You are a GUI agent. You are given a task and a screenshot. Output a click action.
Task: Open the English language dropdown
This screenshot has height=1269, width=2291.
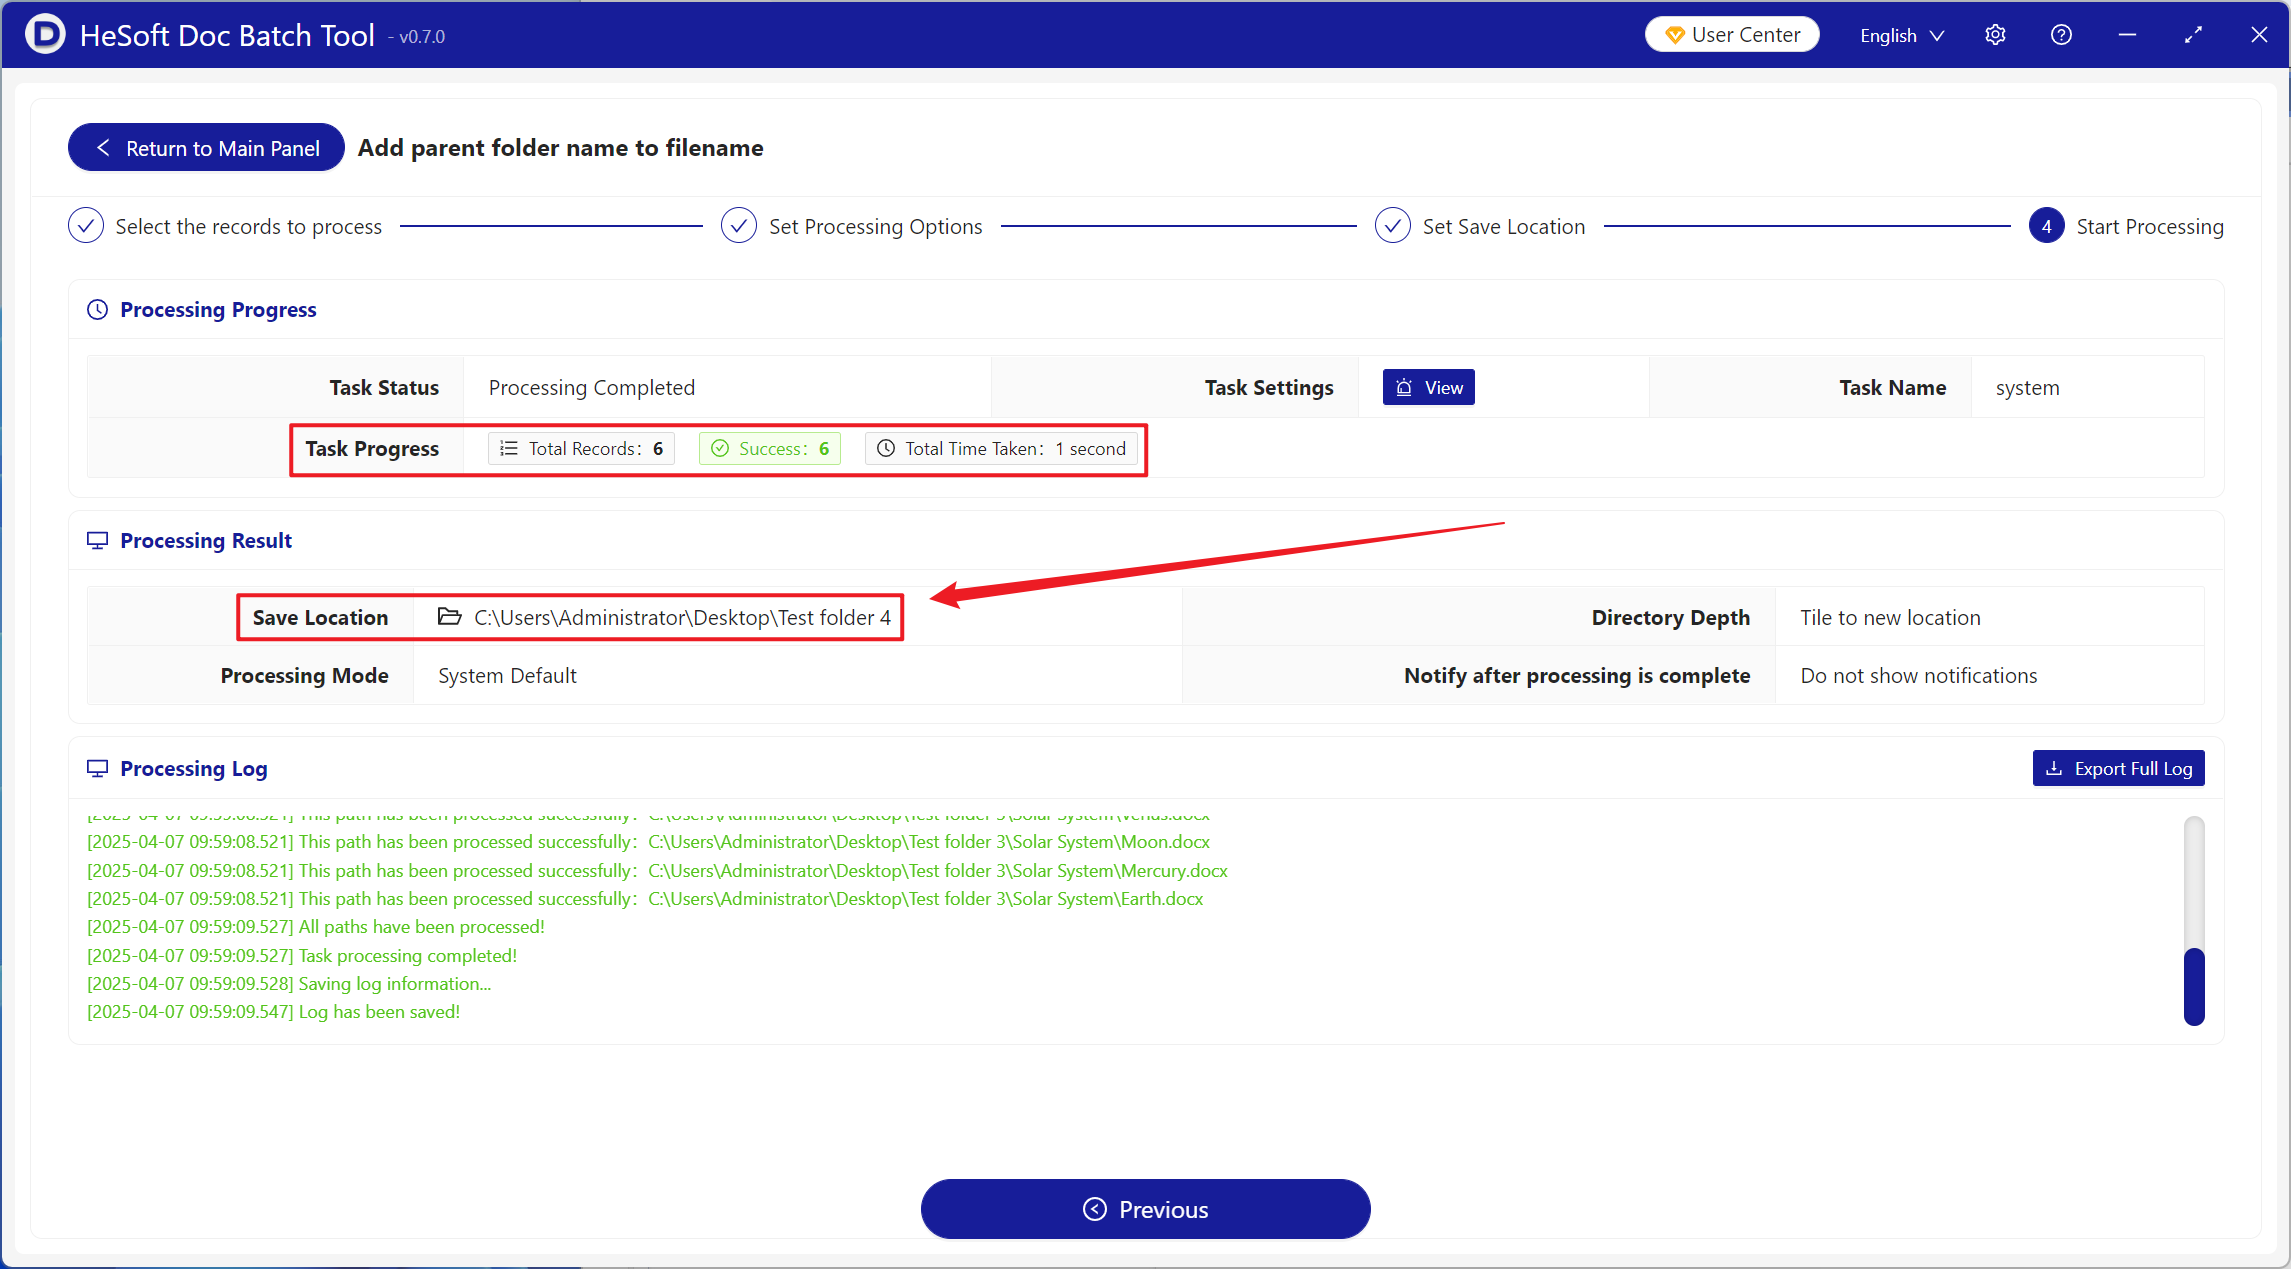[x=1901, y=35]
